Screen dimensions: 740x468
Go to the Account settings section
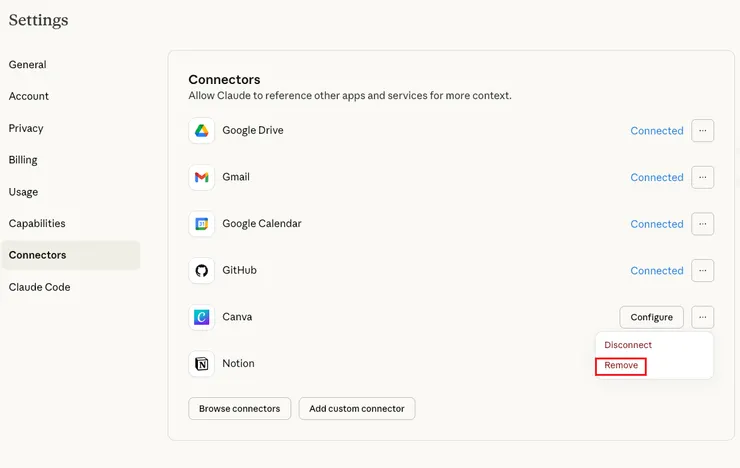[28, 96]
